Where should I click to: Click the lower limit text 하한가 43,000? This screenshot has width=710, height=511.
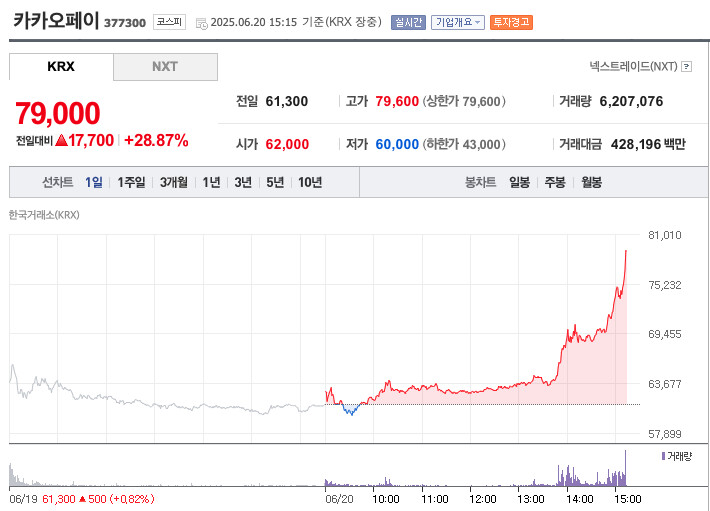point(464,144)
